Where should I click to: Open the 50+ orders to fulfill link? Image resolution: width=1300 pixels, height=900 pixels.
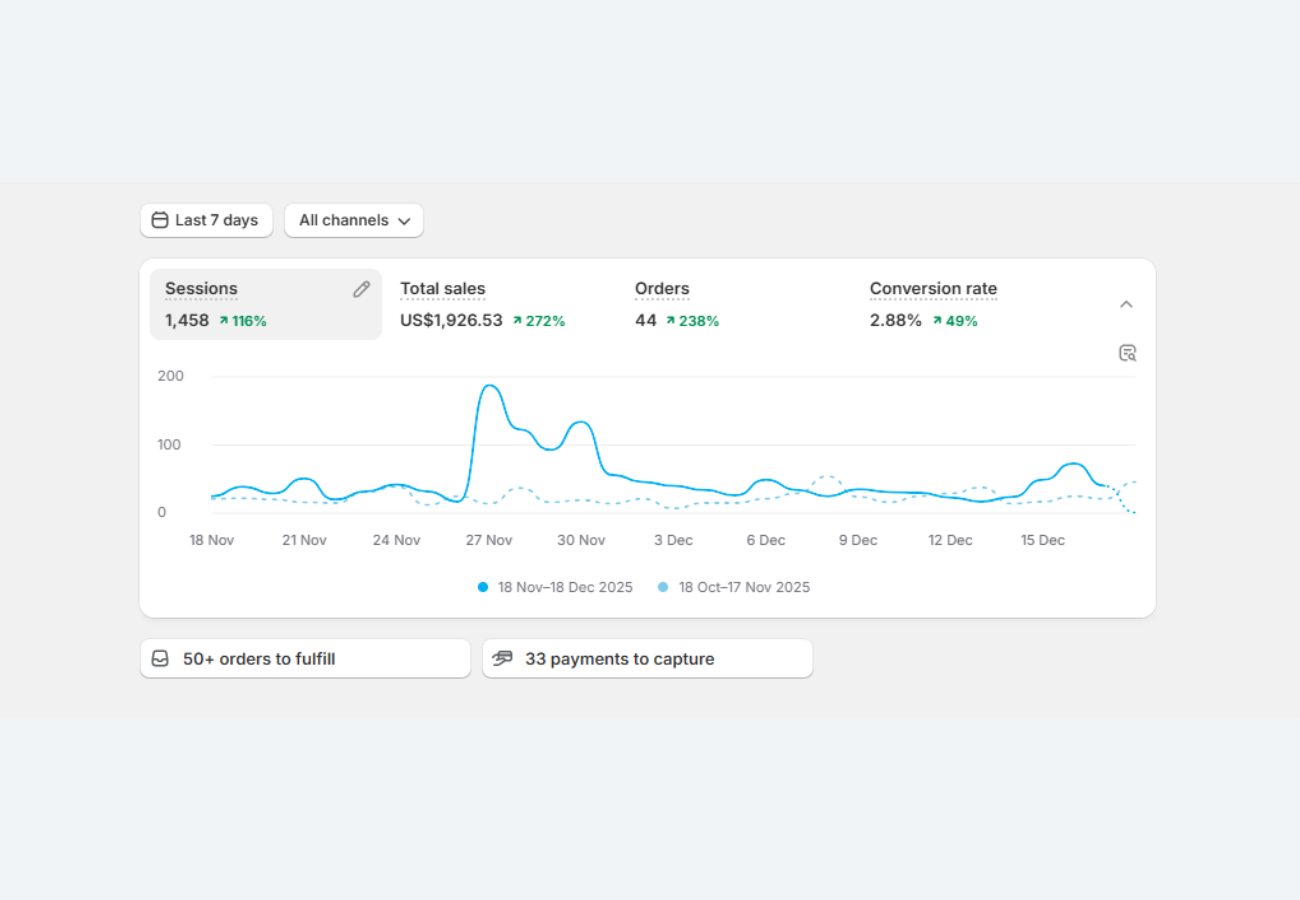tap(259, 659)
